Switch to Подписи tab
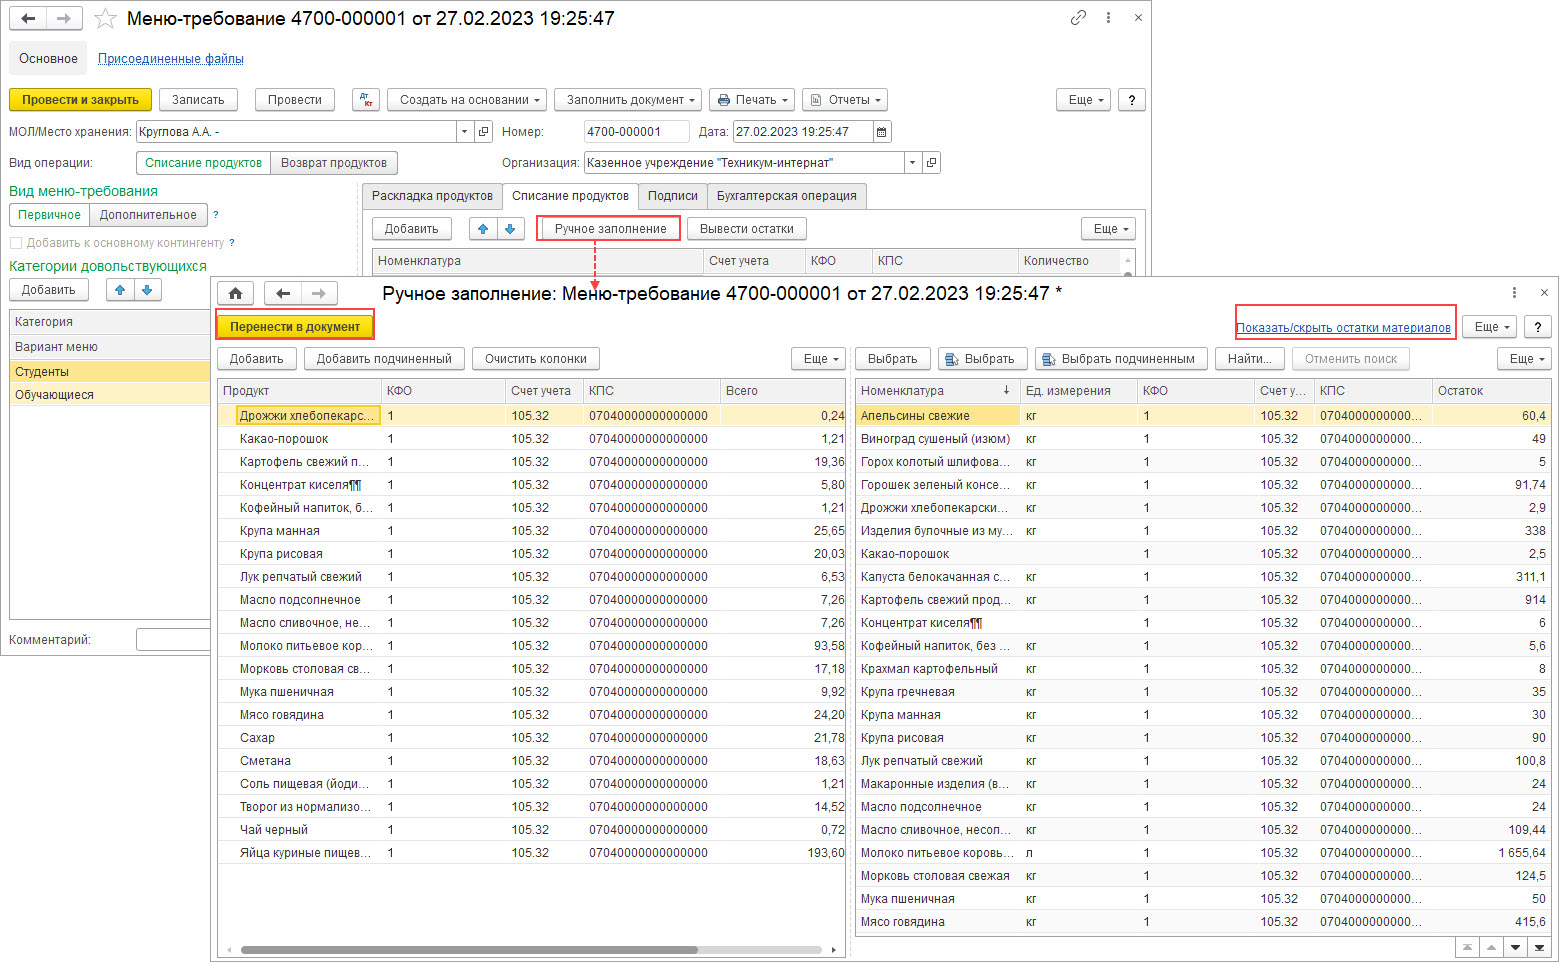The height and width of the screenshot is (962, 1559). click(673, 196)
